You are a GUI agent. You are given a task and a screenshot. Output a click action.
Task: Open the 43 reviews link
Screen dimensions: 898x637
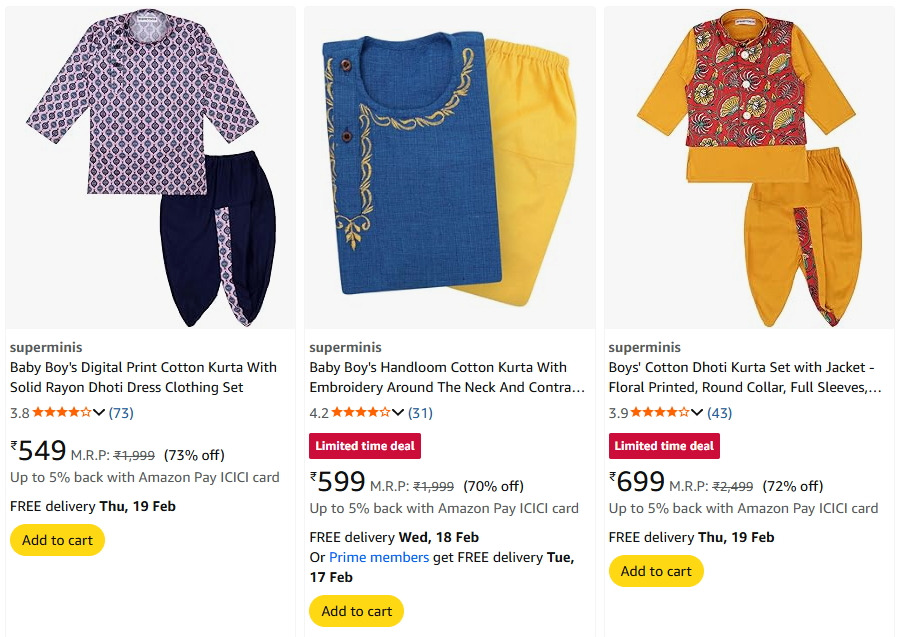pyautogui.click(x=720, y=412)
